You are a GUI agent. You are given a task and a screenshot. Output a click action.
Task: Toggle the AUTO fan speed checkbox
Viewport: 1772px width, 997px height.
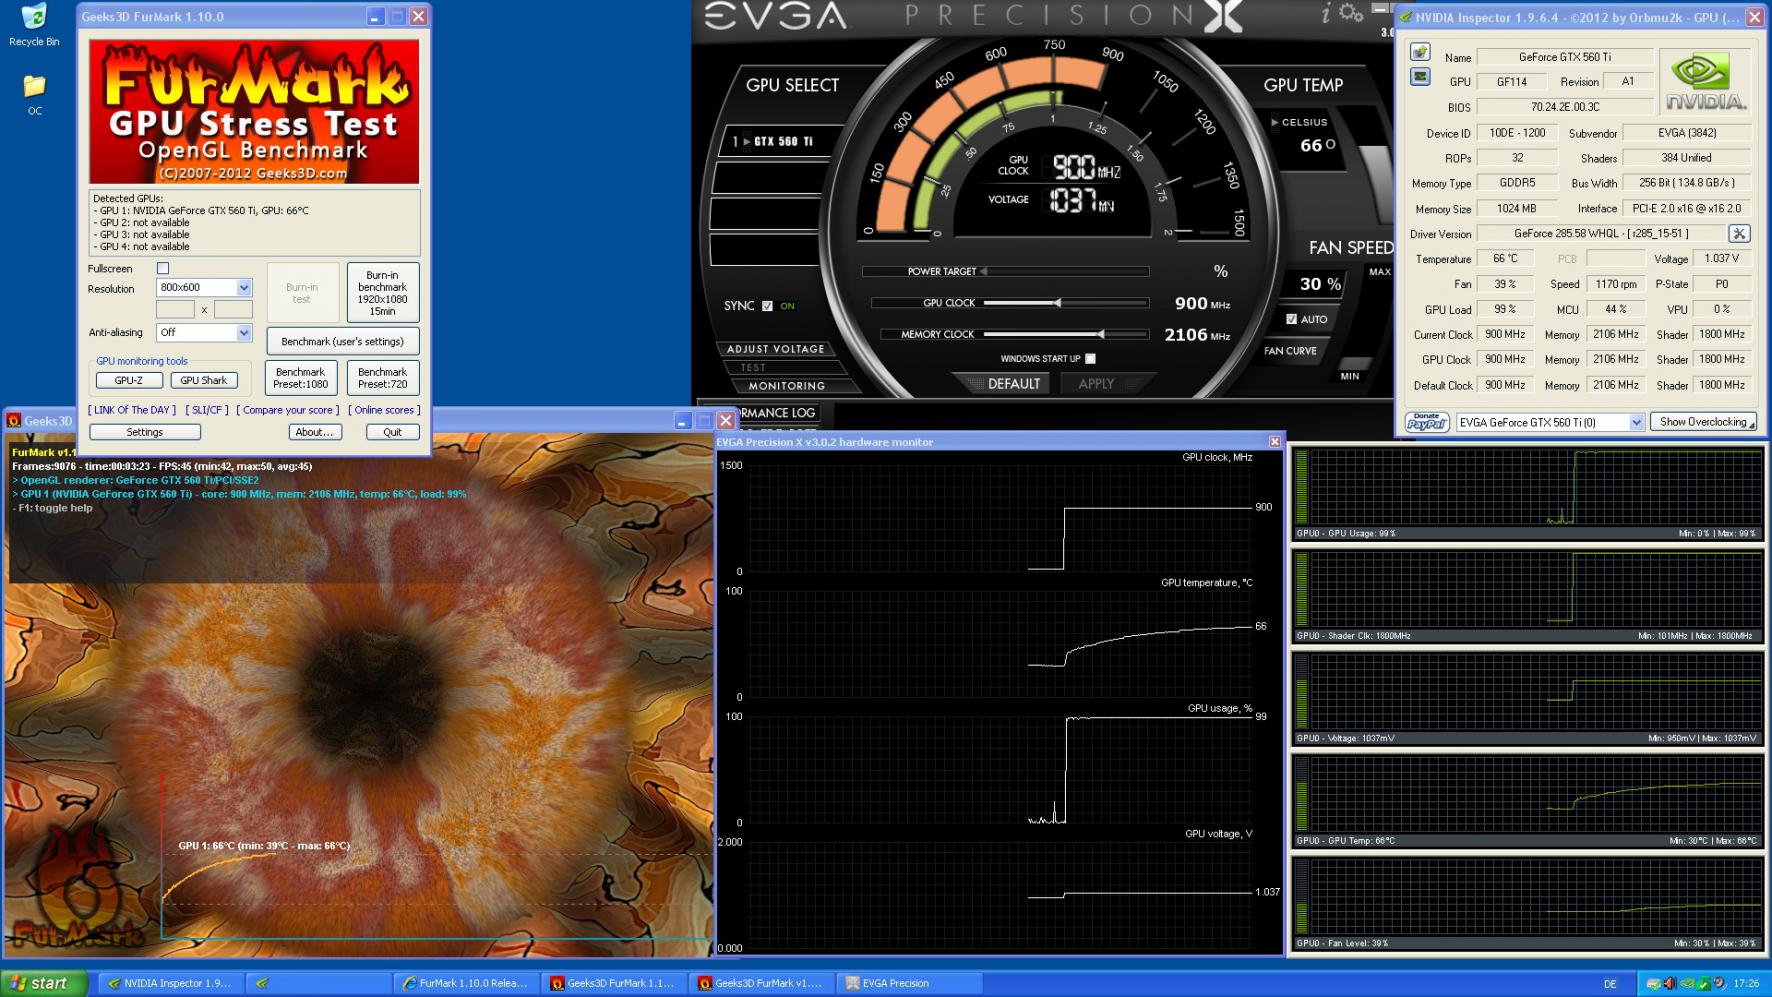click(x=1291, y=319)
